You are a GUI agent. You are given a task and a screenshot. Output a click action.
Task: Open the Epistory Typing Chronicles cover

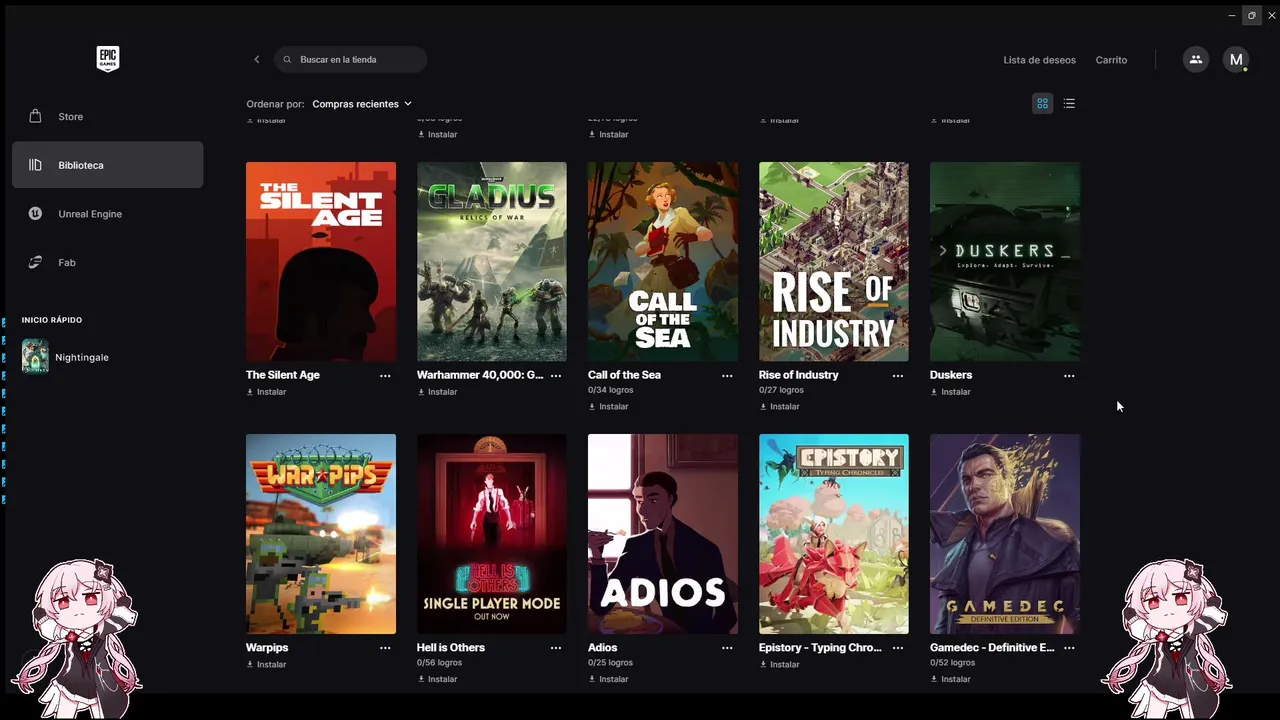point(834,534)
